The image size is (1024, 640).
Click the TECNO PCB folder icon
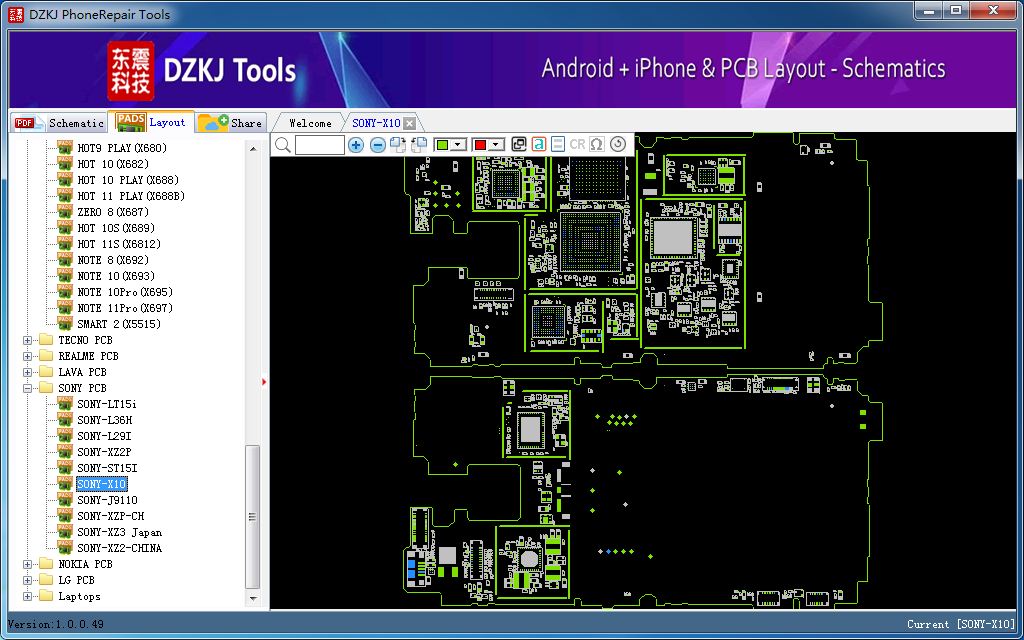pos(46,340)
